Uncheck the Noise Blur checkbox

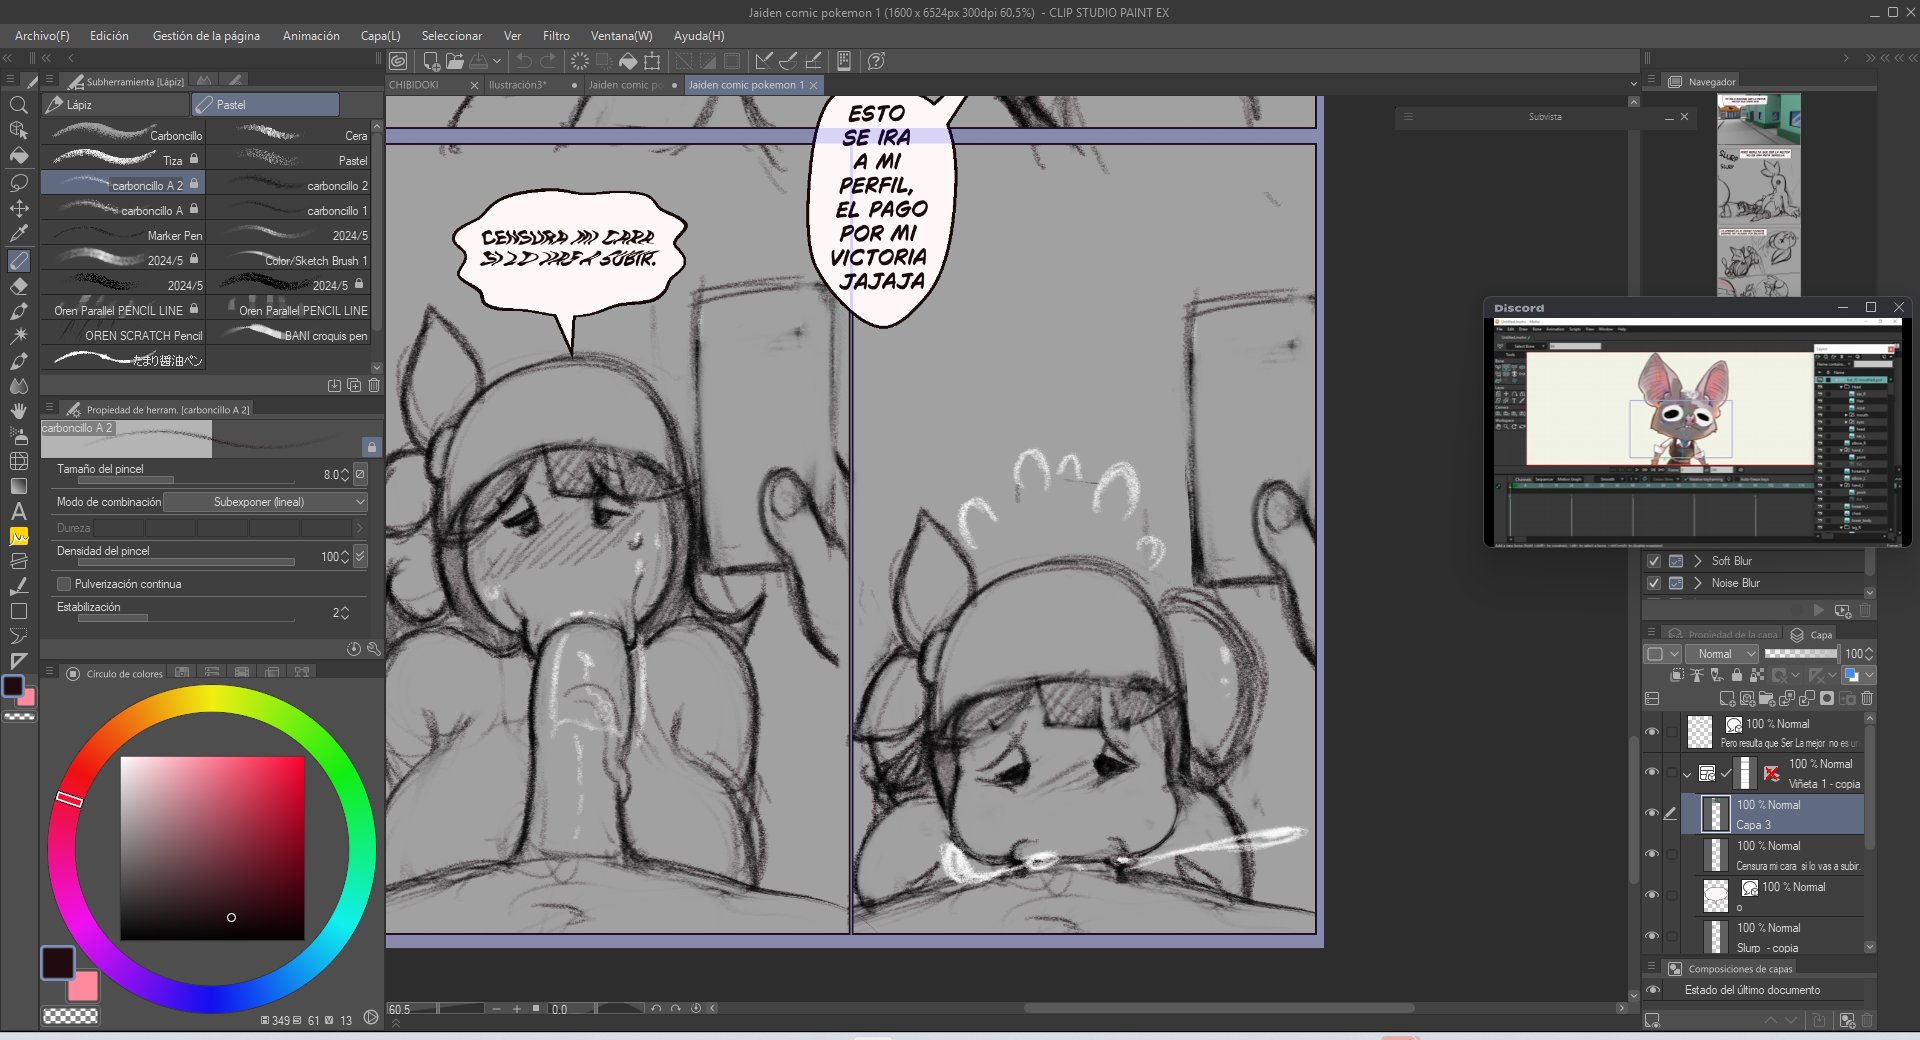click(x=1653, y=583)
